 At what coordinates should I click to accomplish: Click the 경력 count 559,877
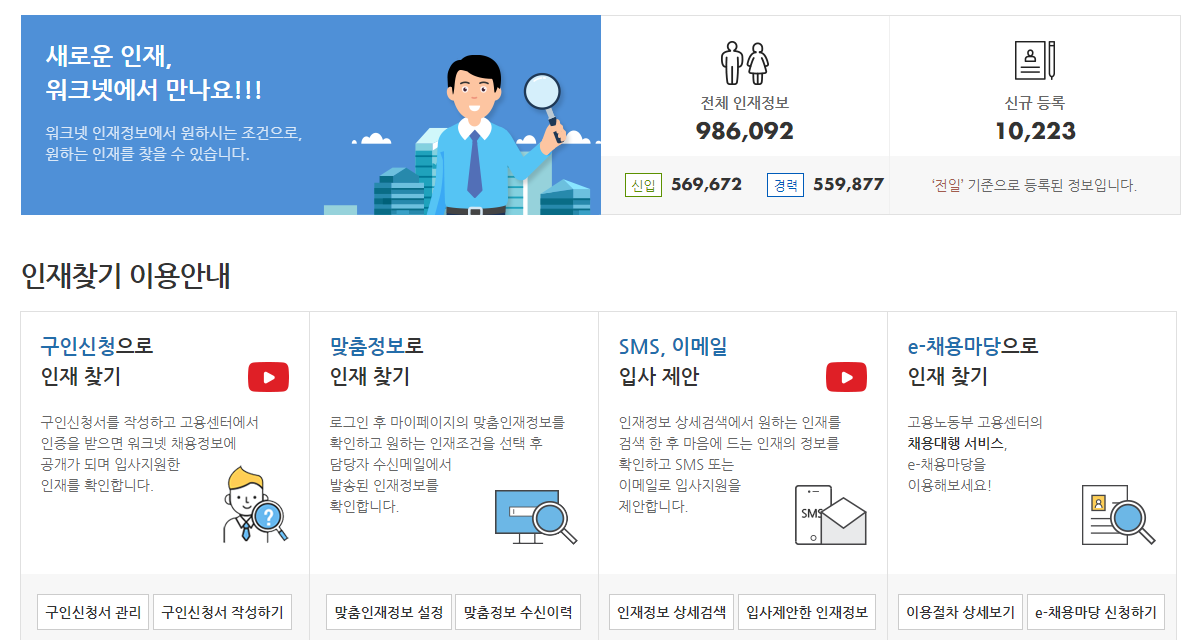[849, 184]
